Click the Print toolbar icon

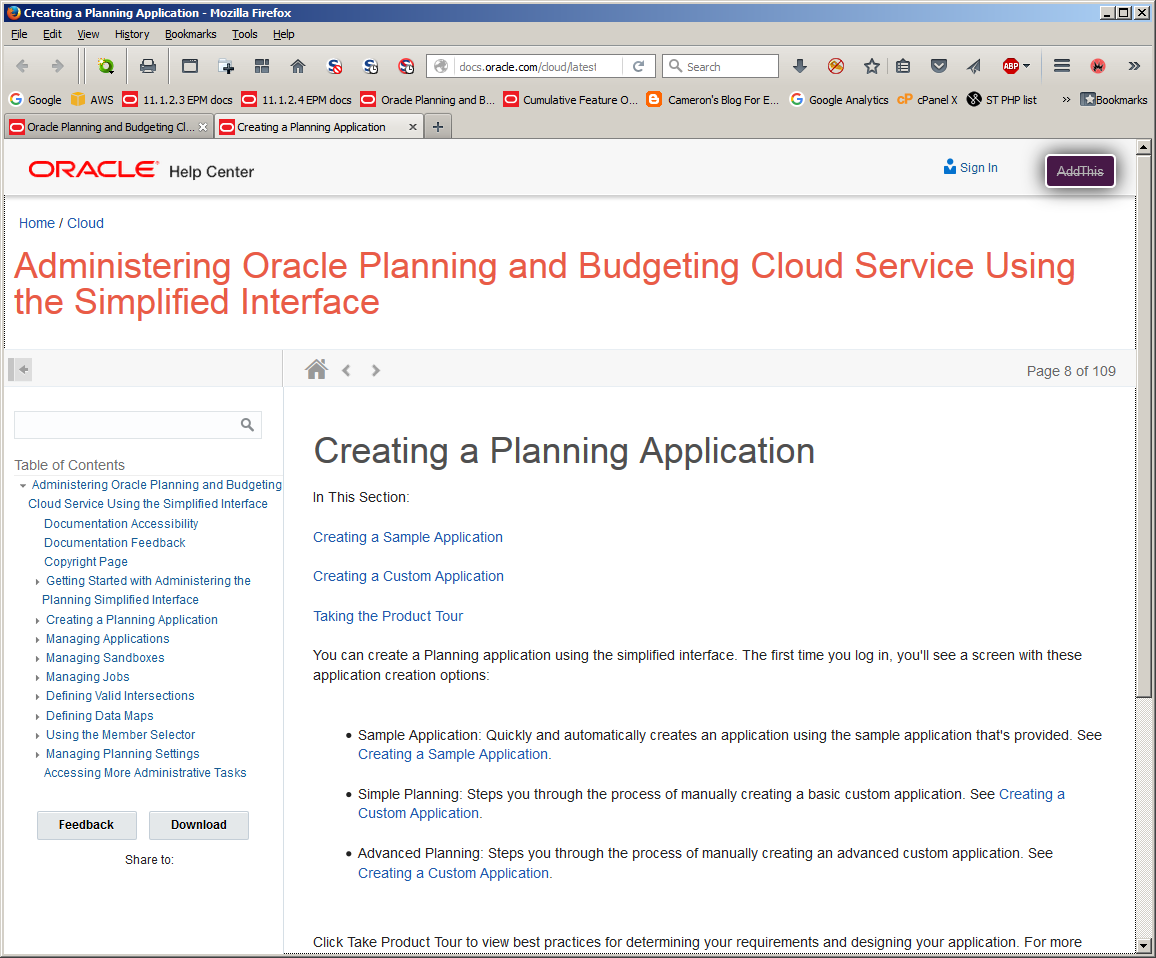[148, 66]
